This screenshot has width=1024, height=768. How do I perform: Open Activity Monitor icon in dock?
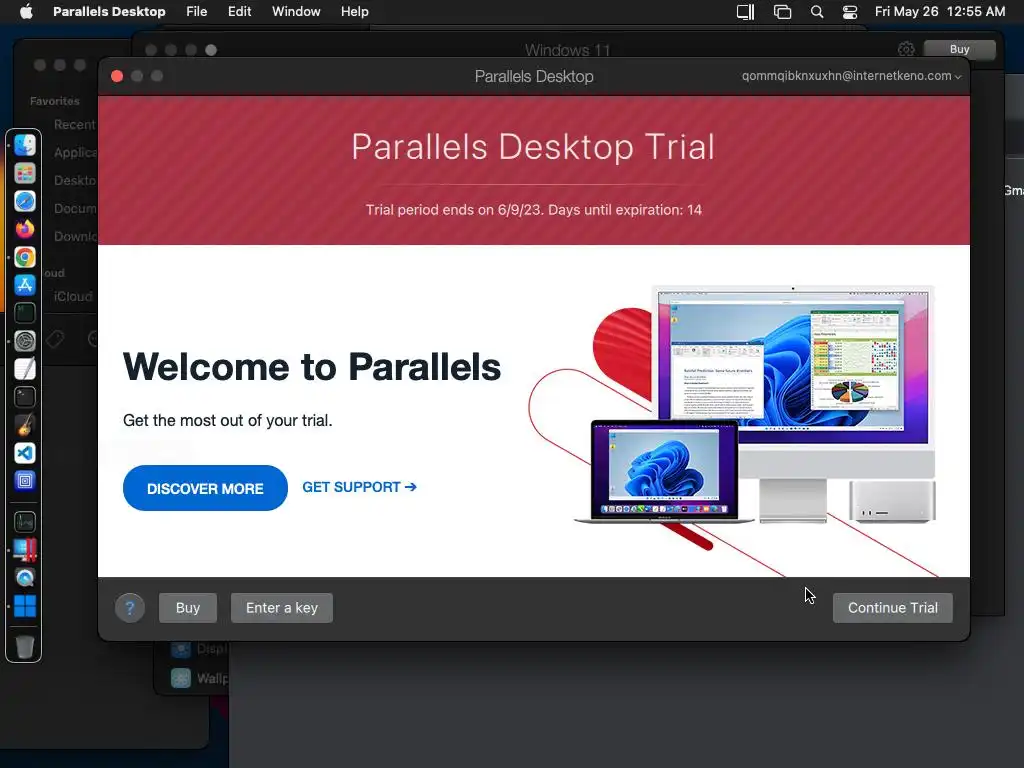25,522
